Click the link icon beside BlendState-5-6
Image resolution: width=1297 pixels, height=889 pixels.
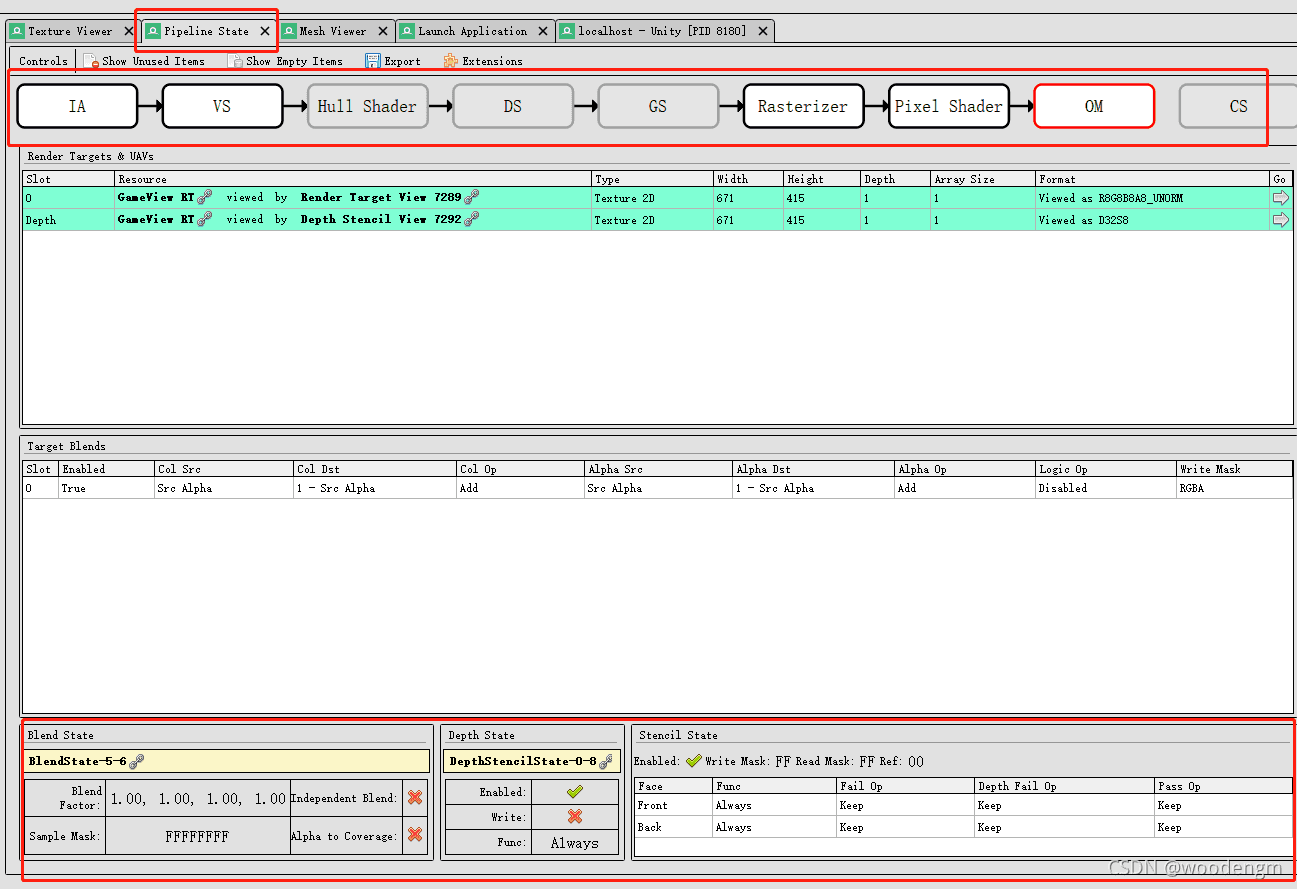[x=137, y=761]
